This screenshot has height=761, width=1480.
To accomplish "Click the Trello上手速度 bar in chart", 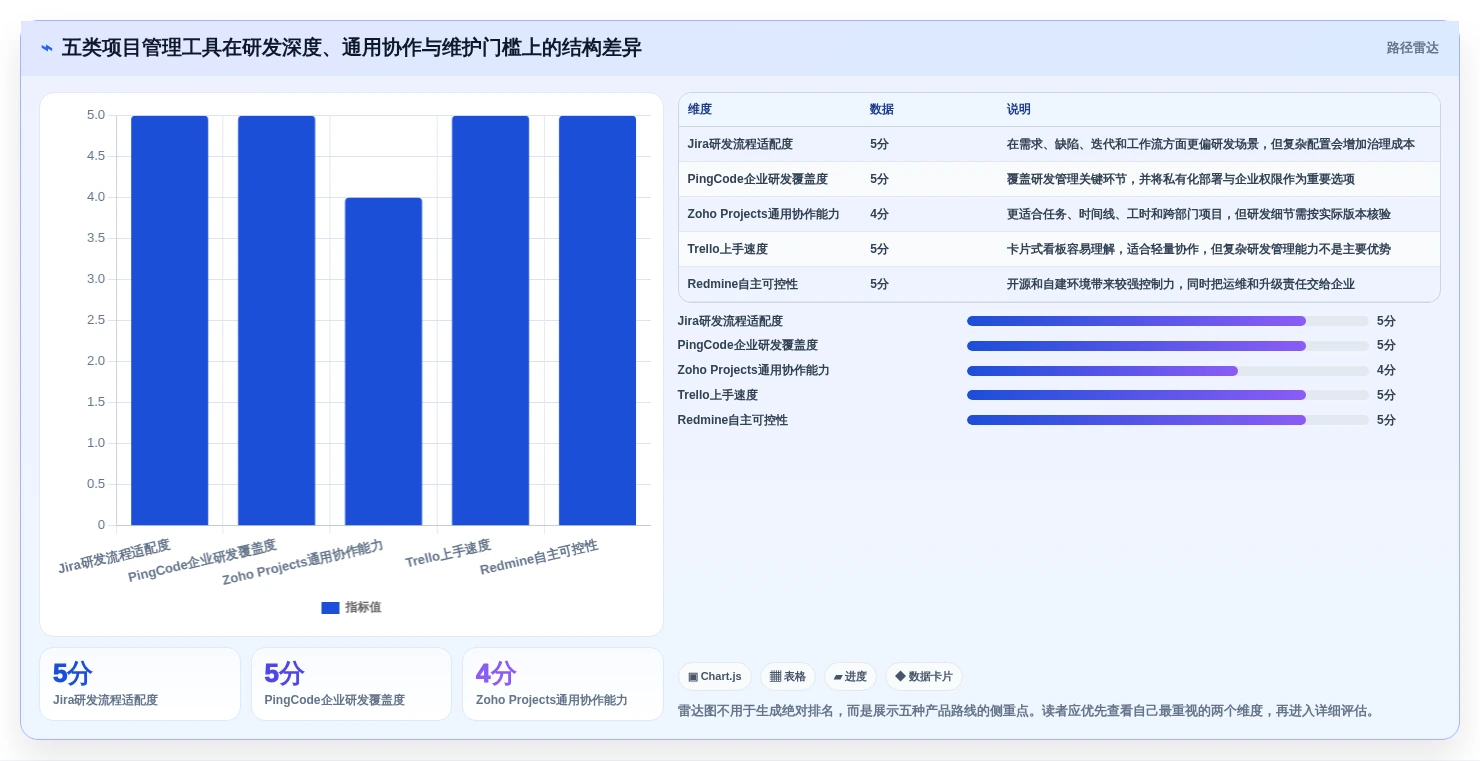I will coord(491,320).
